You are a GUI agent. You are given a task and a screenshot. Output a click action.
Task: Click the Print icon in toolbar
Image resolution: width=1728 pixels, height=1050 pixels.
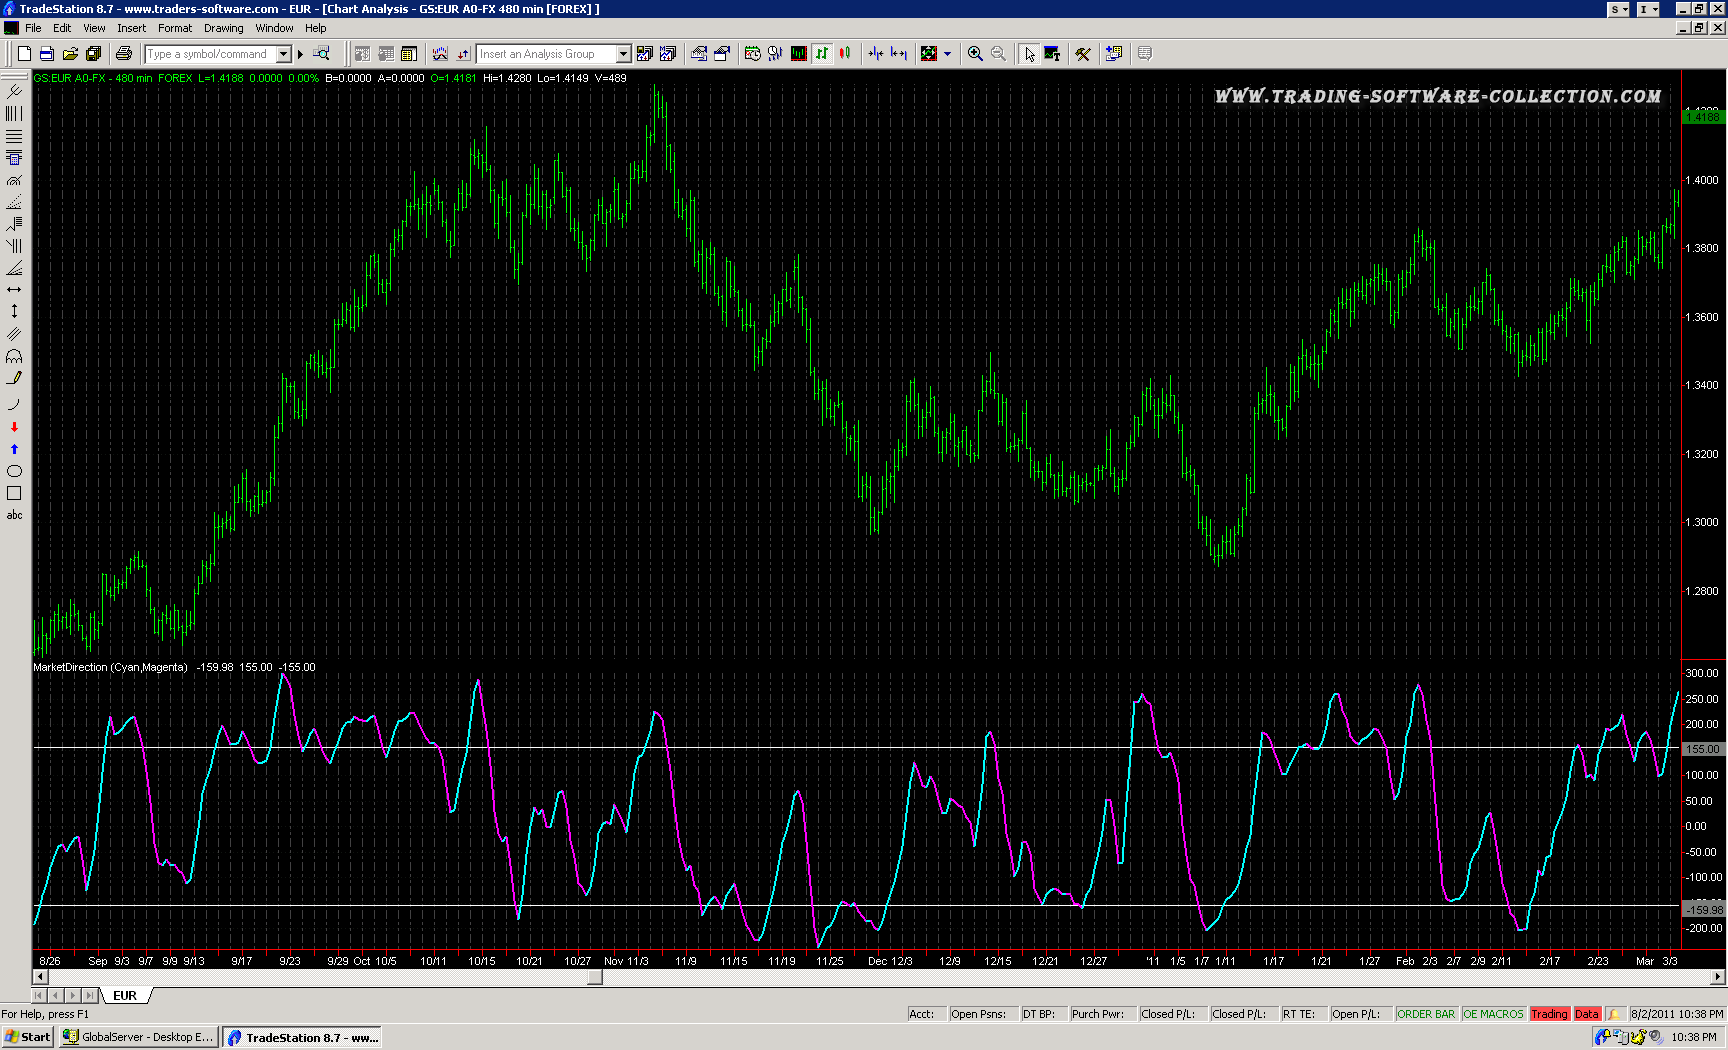pyautogui.click(x=124, y=54)
